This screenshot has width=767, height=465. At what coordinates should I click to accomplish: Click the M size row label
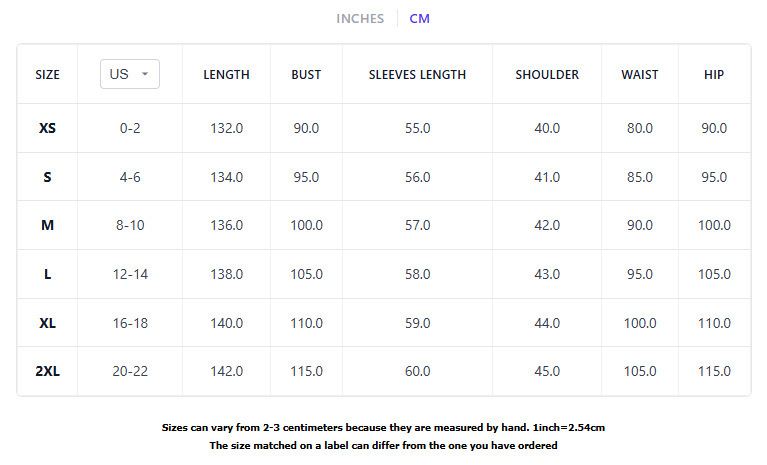[x=47, y=225]
